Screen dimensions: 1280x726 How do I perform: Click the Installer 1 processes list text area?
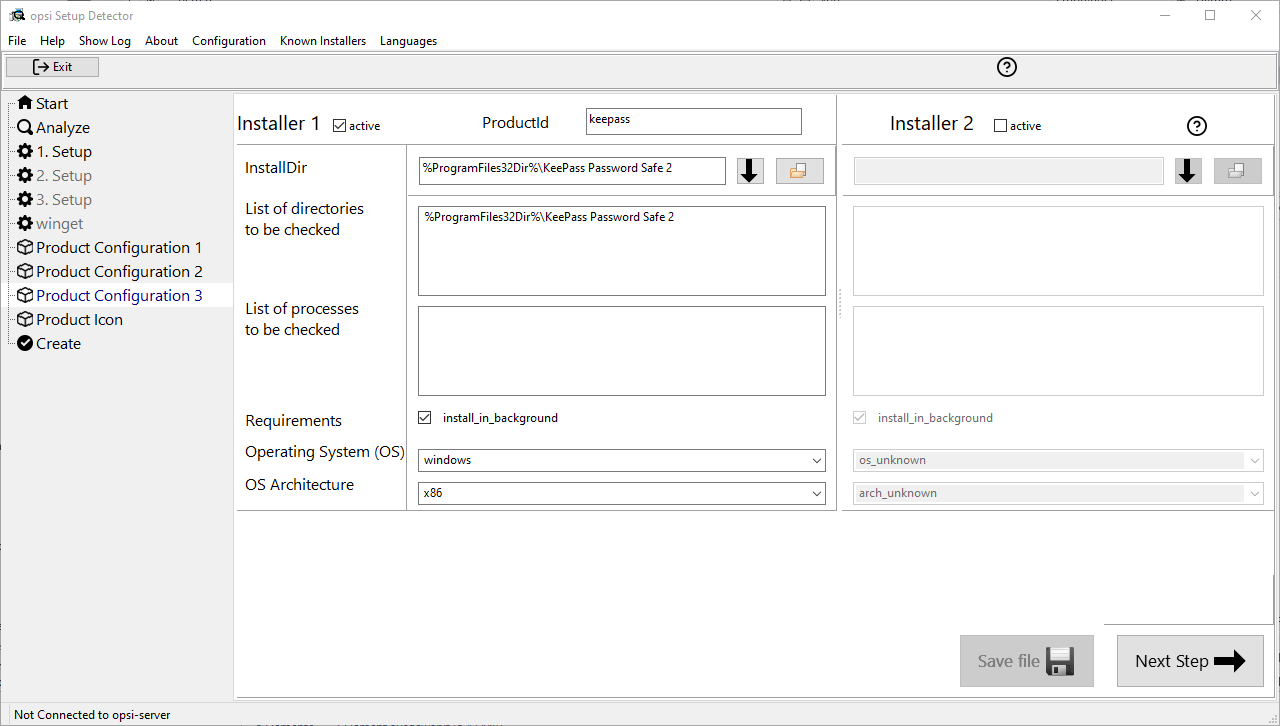(622, 351)
